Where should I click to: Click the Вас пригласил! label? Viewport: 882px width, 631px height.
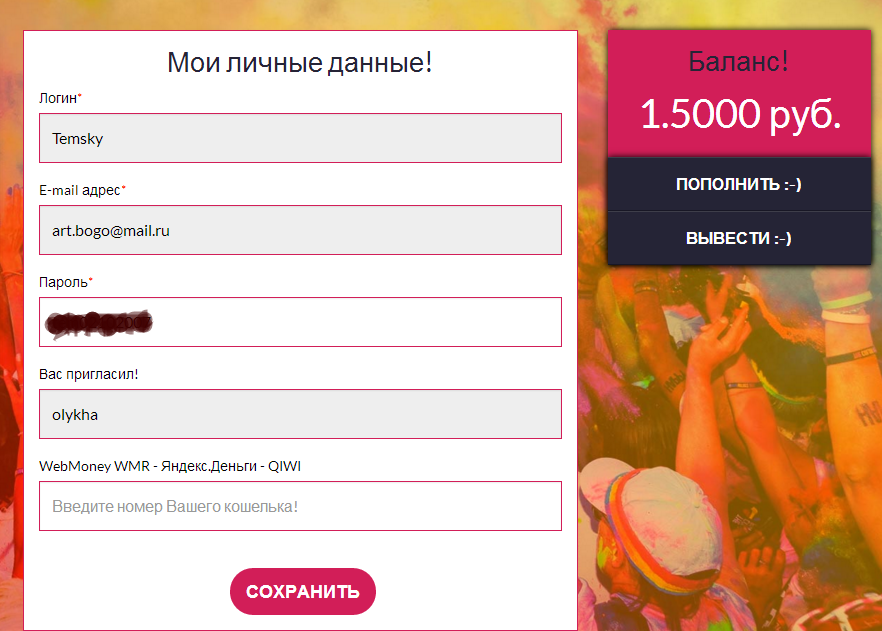89,374
